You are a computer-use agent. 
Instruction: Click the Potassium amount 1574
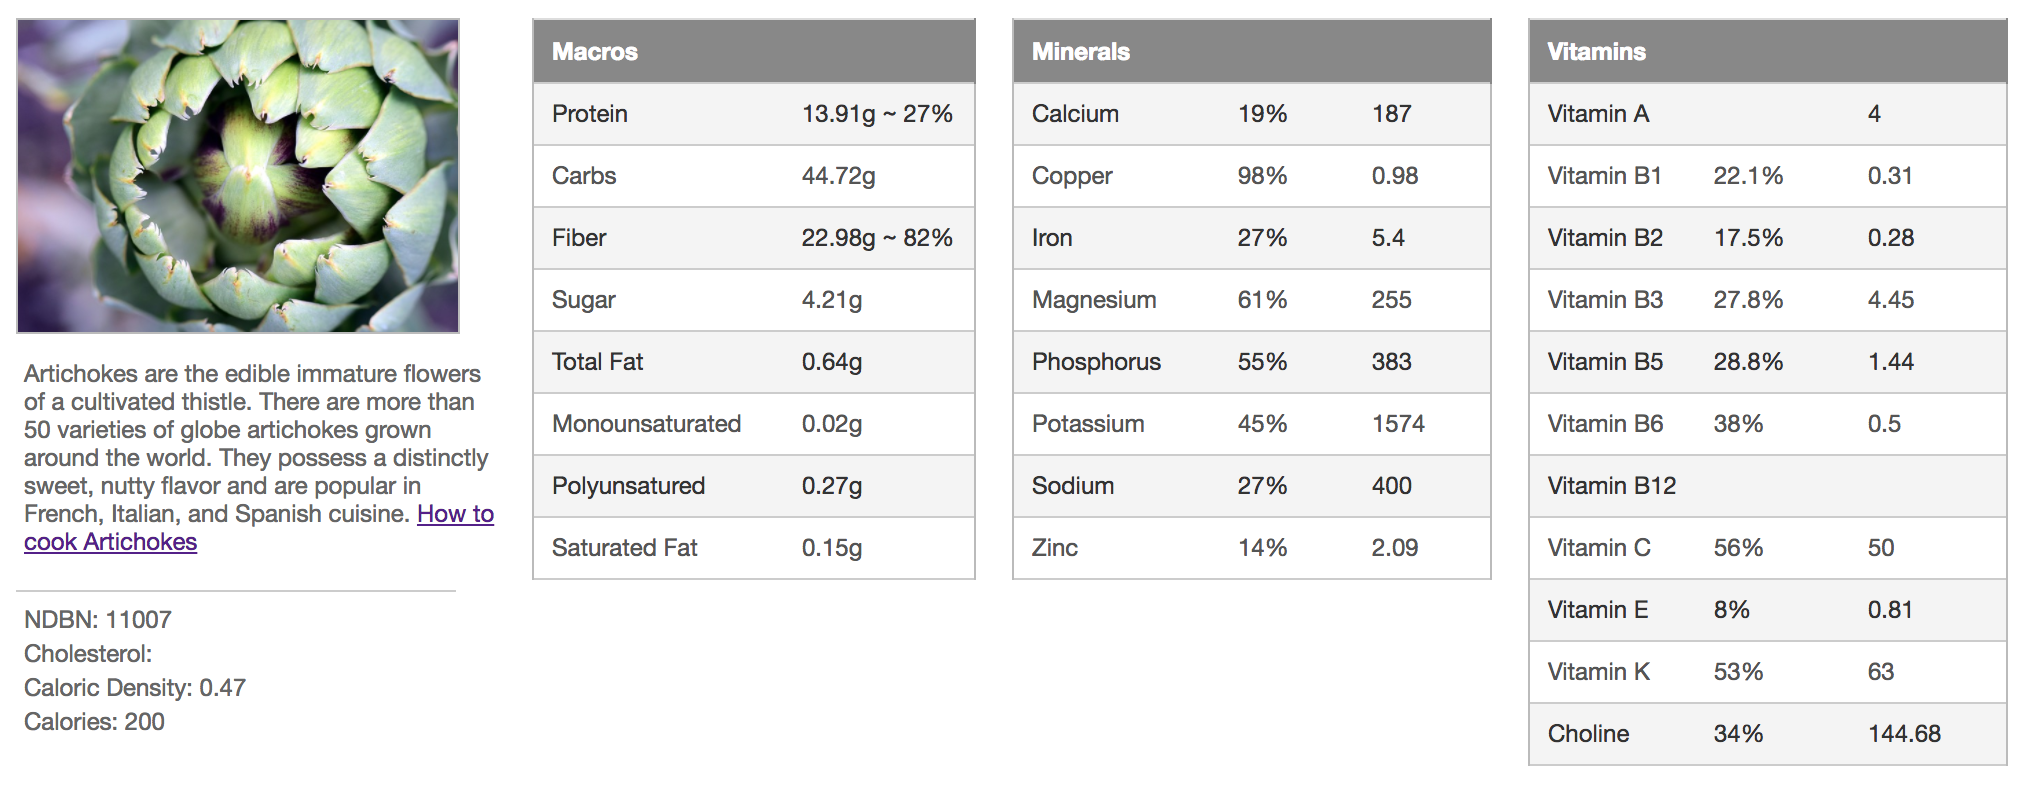pyautogui.click(x=1398, y=424)
